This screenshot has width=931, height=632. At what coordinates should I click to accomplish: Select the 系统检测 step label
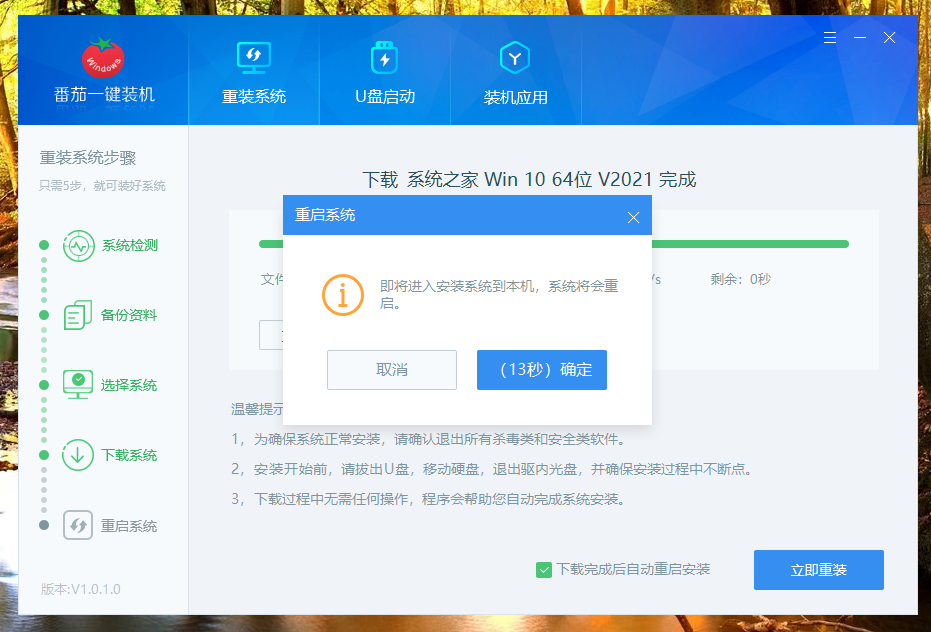(x=129, y=246)
